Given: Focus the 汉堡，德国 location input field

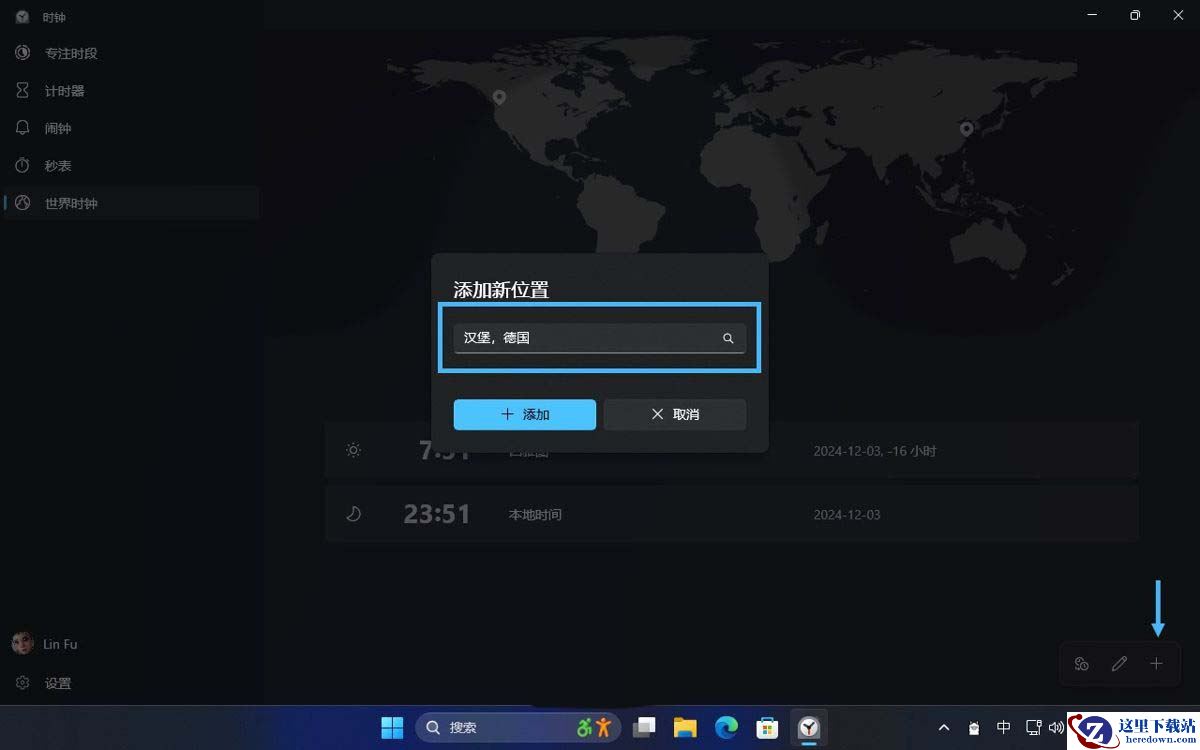Looking at the screenshot, I should coord(599,338).
